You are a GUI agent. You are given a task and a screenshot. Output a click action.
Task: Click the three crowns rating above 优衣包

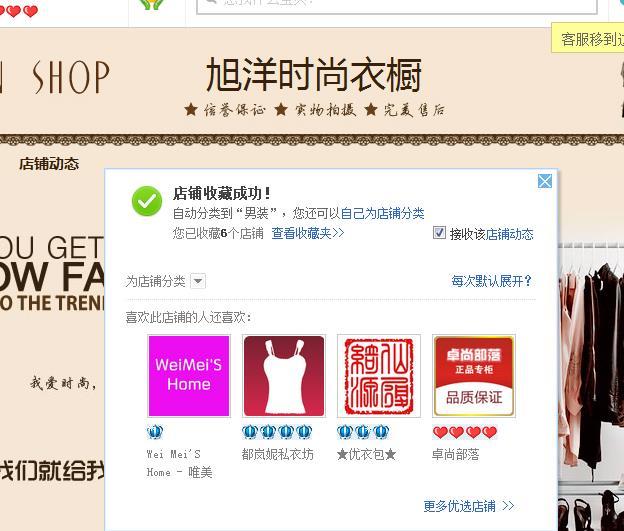click(x=363, y=432)
